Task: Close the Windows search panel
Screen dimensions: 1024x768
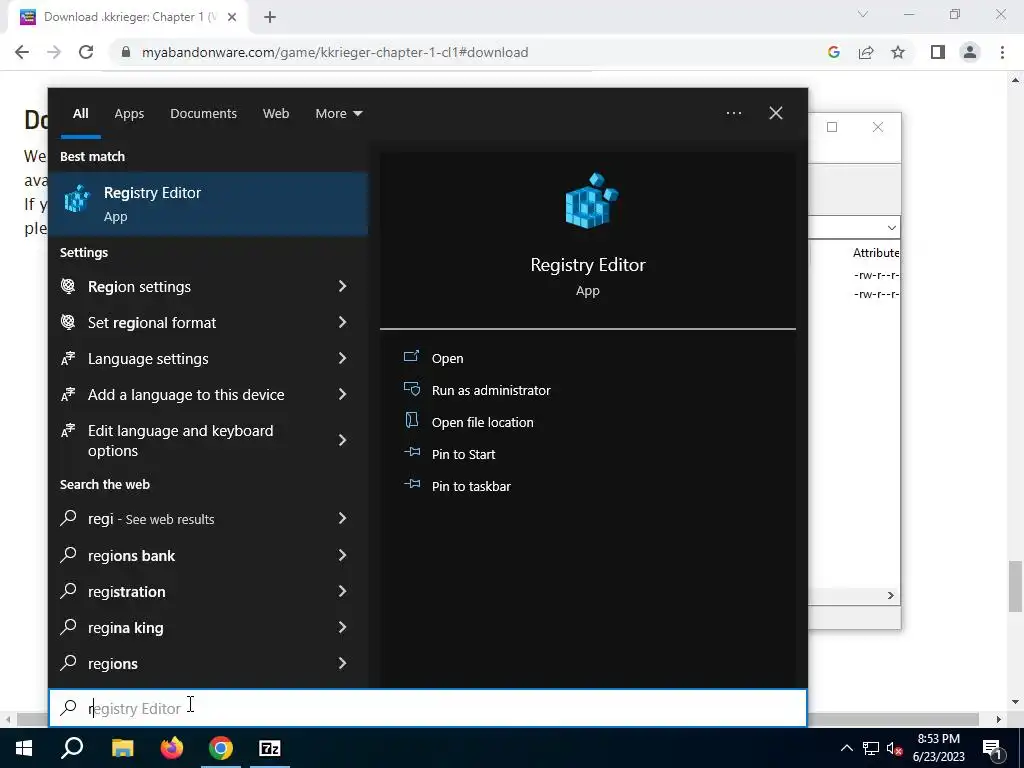Action: [x=776, y=113]
